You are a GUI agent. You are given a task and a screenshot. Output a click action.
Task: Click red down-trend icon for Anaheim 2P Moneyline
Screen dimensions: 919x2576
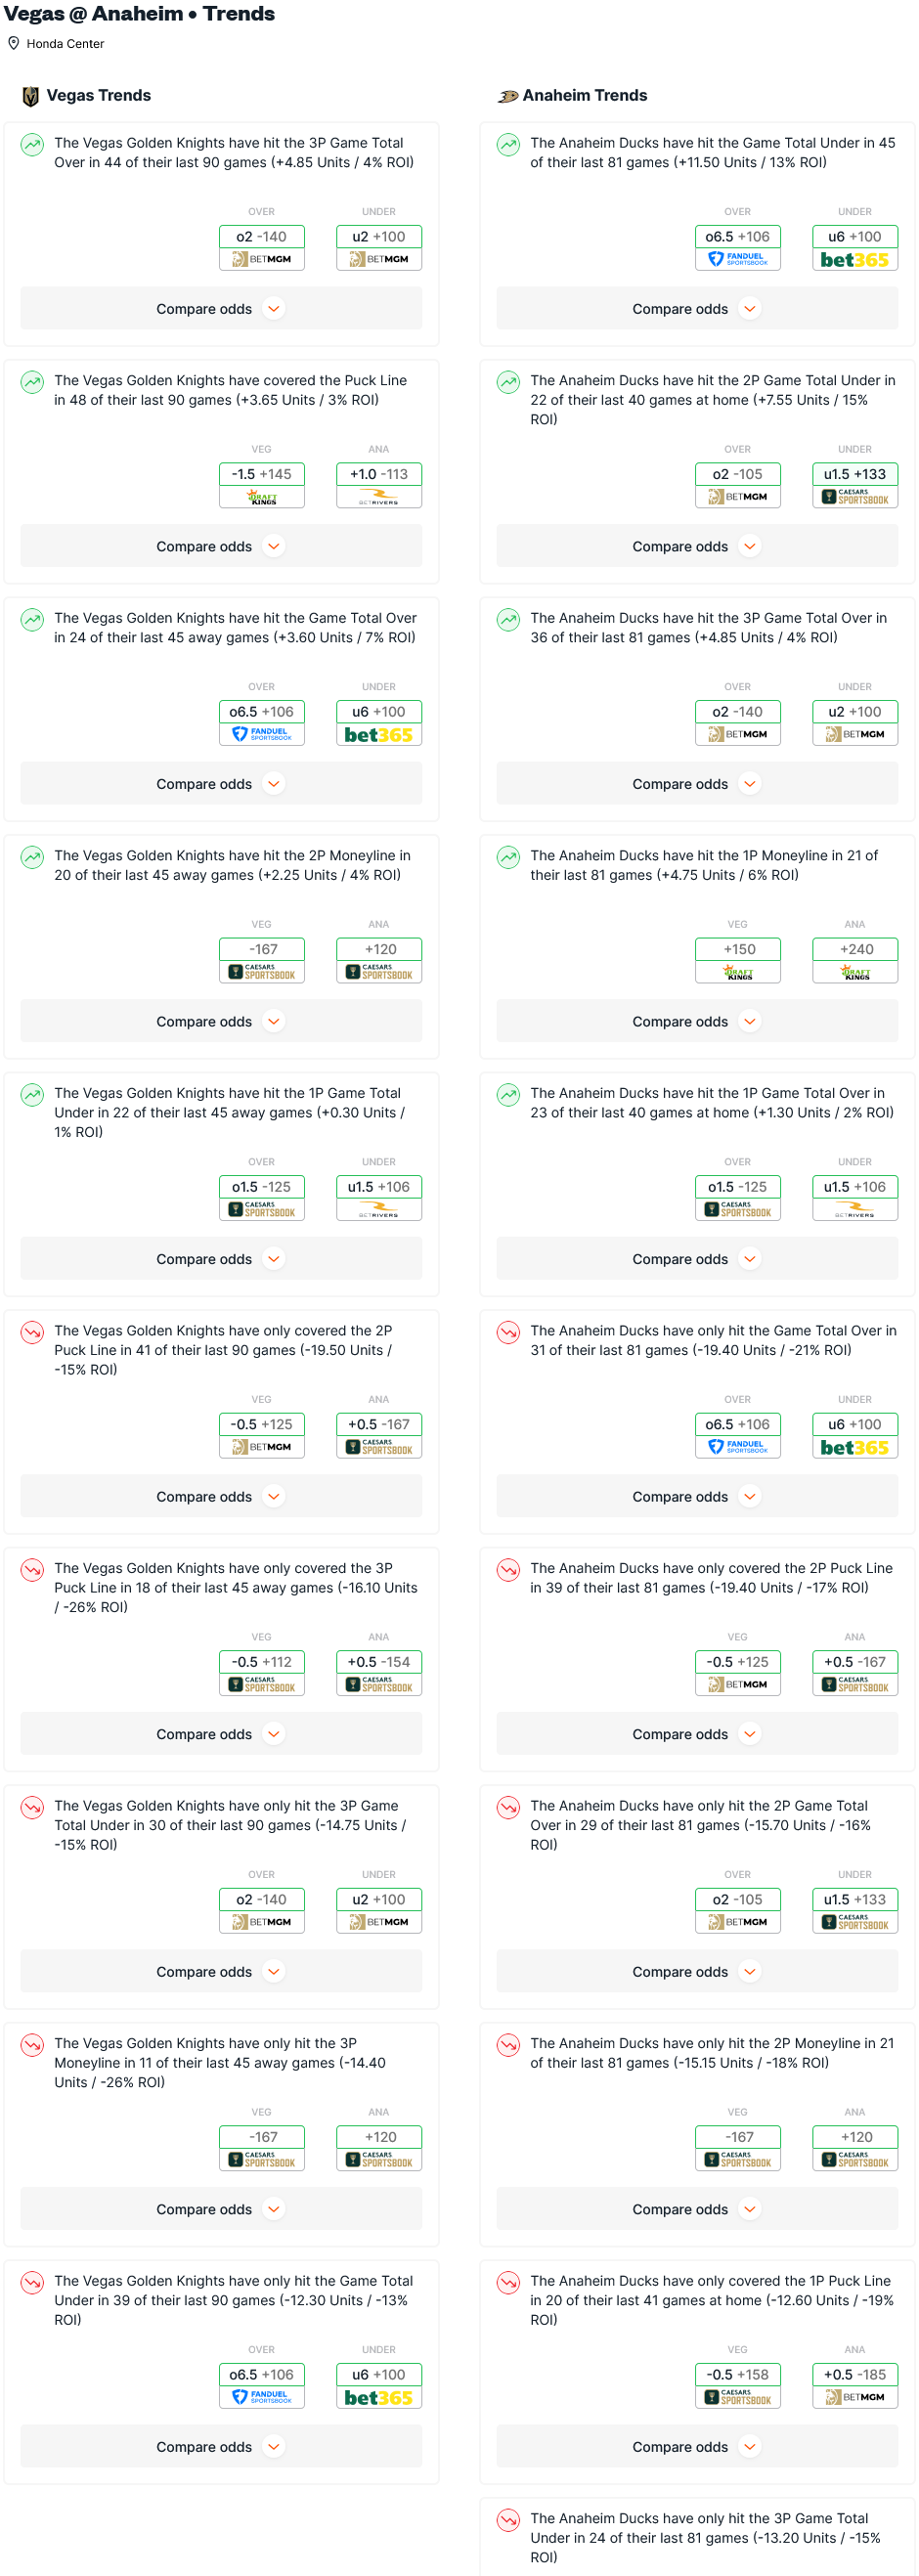[509, 2046]
